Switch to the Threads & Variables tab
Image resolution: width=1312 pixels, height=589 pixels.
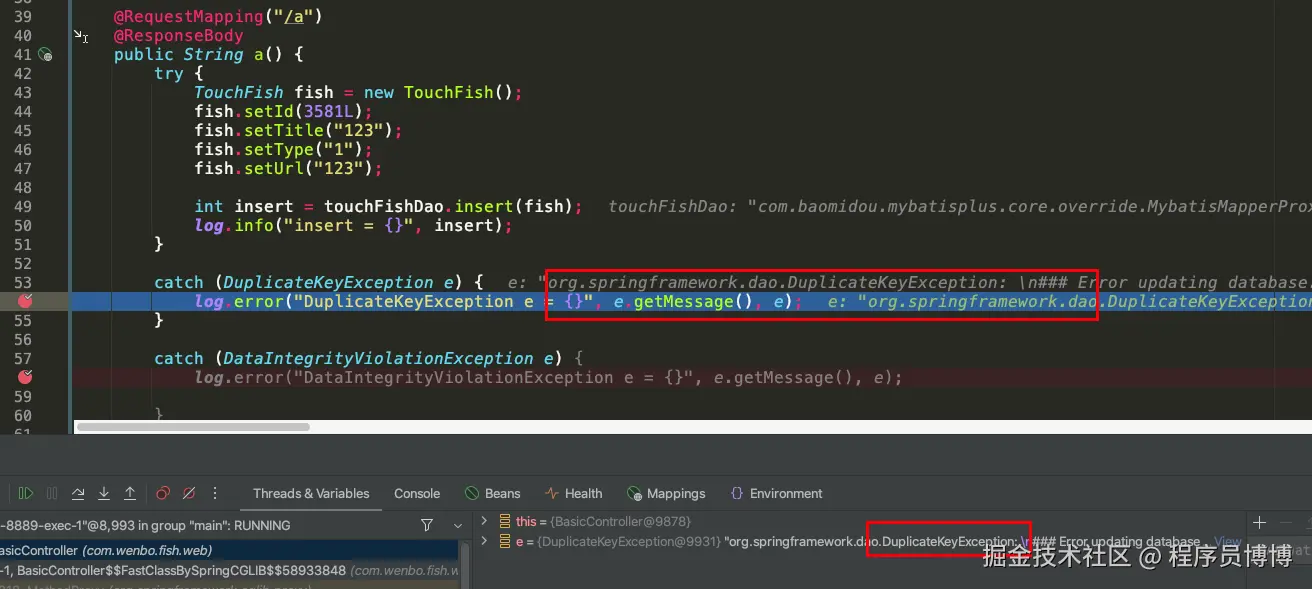[311, 494]
